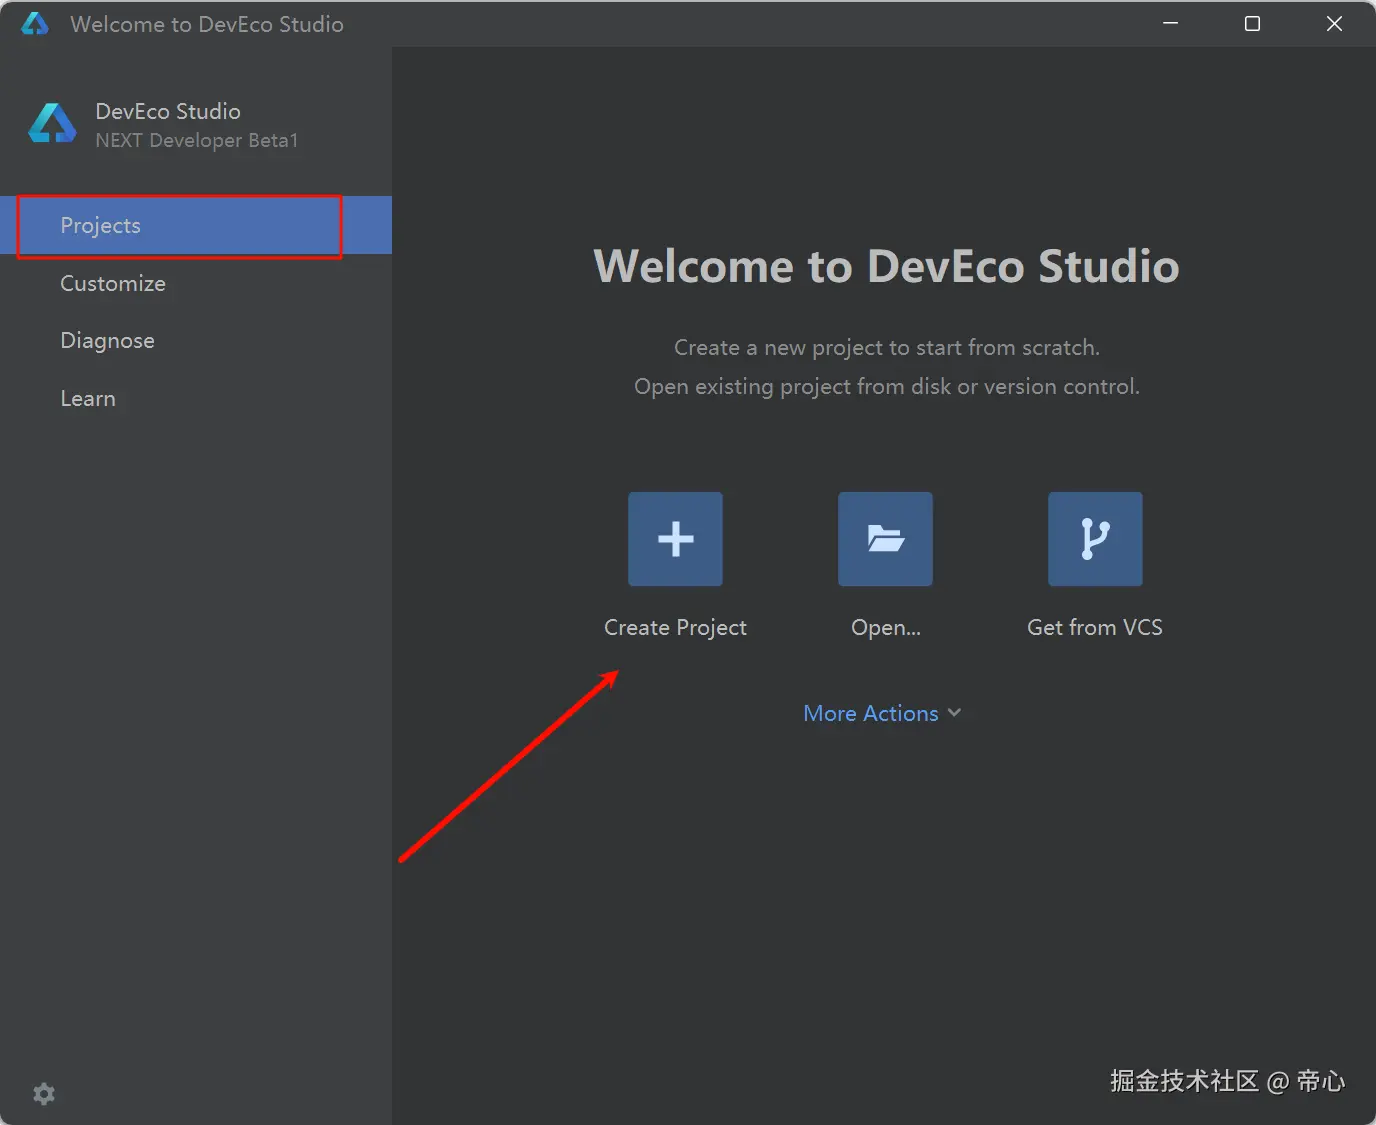The height and width of the screenshot is (1125, 1376).
Task: Click the More Actions link text
Action: tap(871, 714)
